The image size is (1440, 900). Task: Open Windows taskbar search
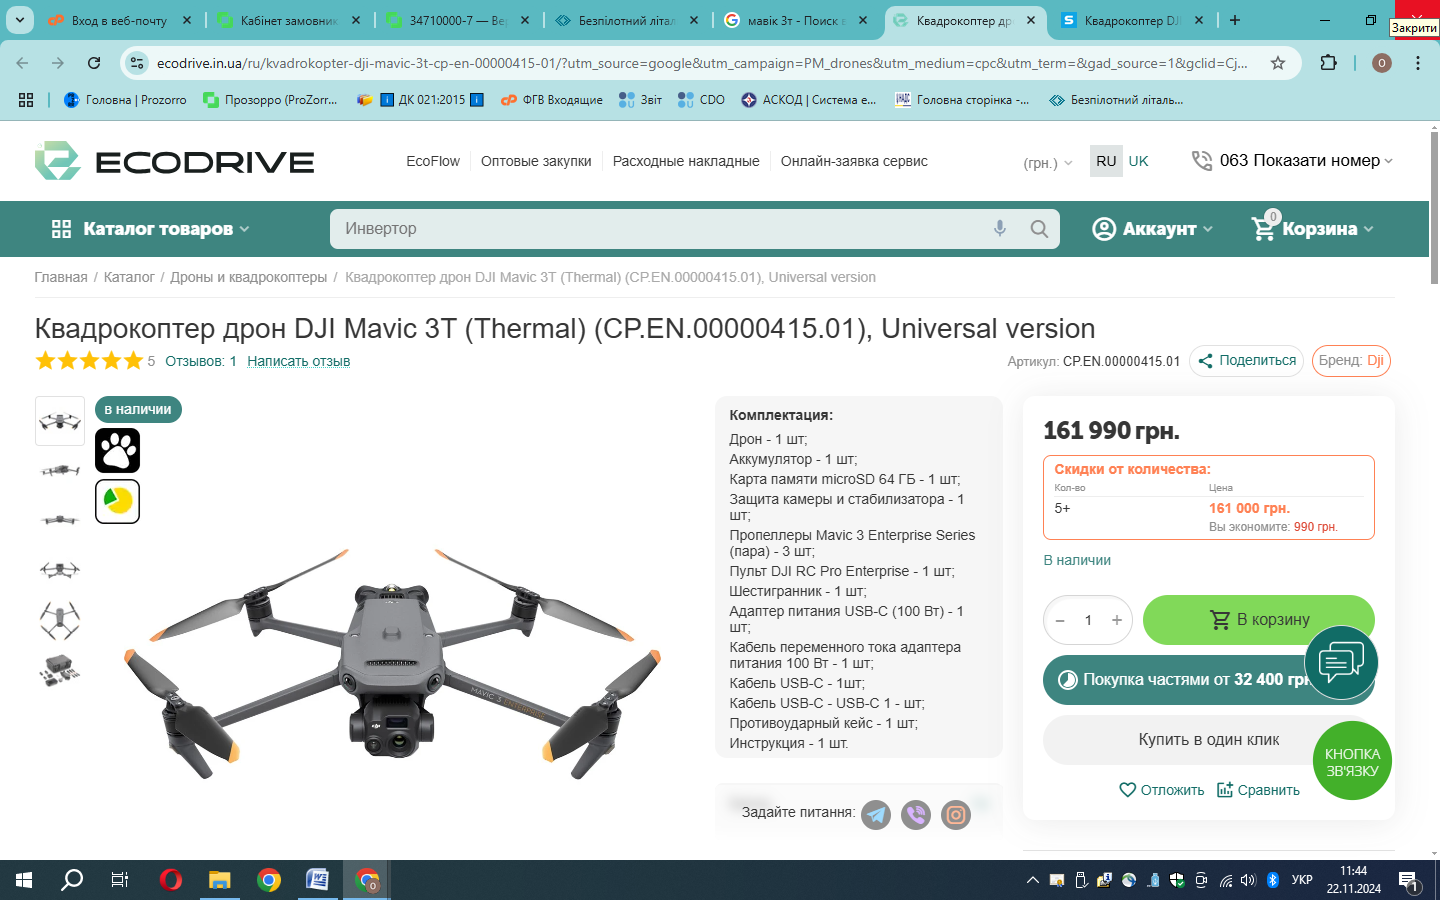(72, 880)
